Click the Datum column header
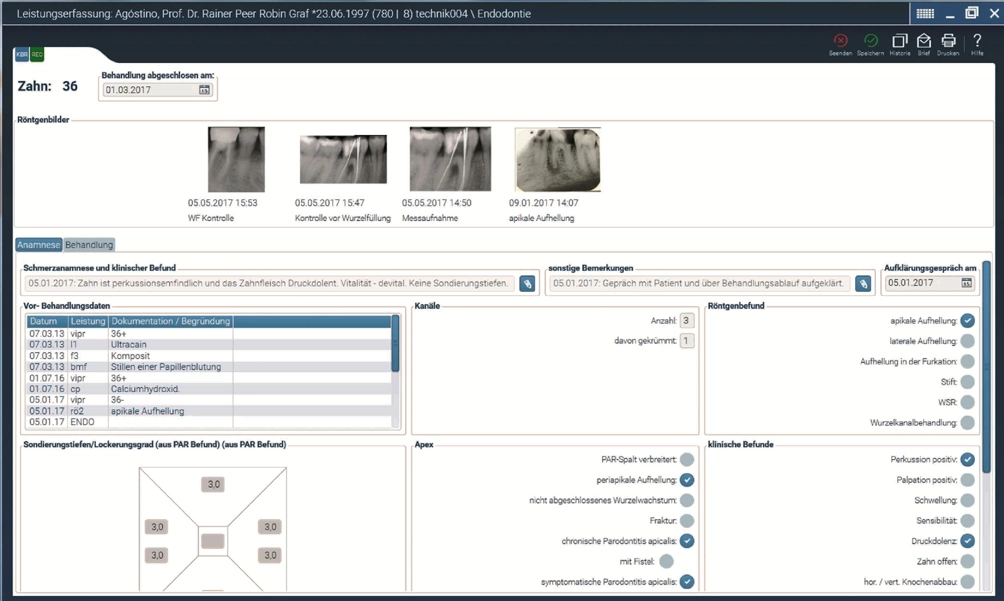This screenshot has width=1004, height=601. tap(47, 321)
